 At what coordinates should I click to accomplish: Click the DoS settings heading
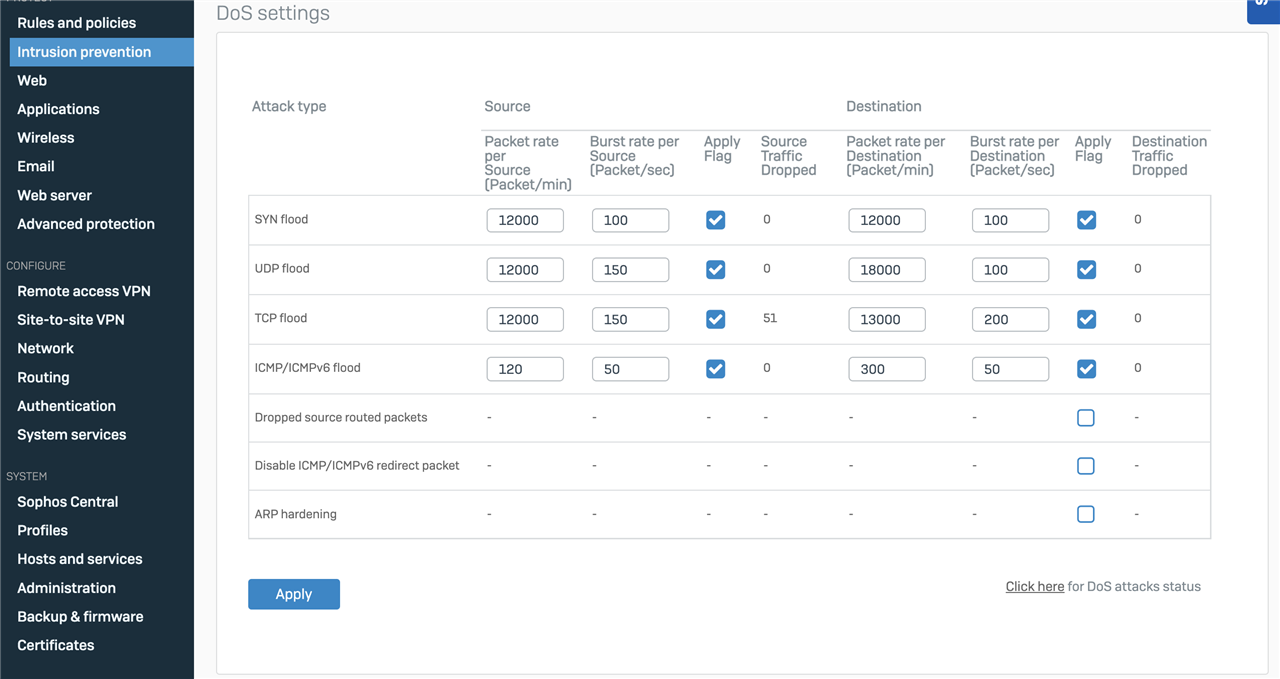(x=273, y=13)
